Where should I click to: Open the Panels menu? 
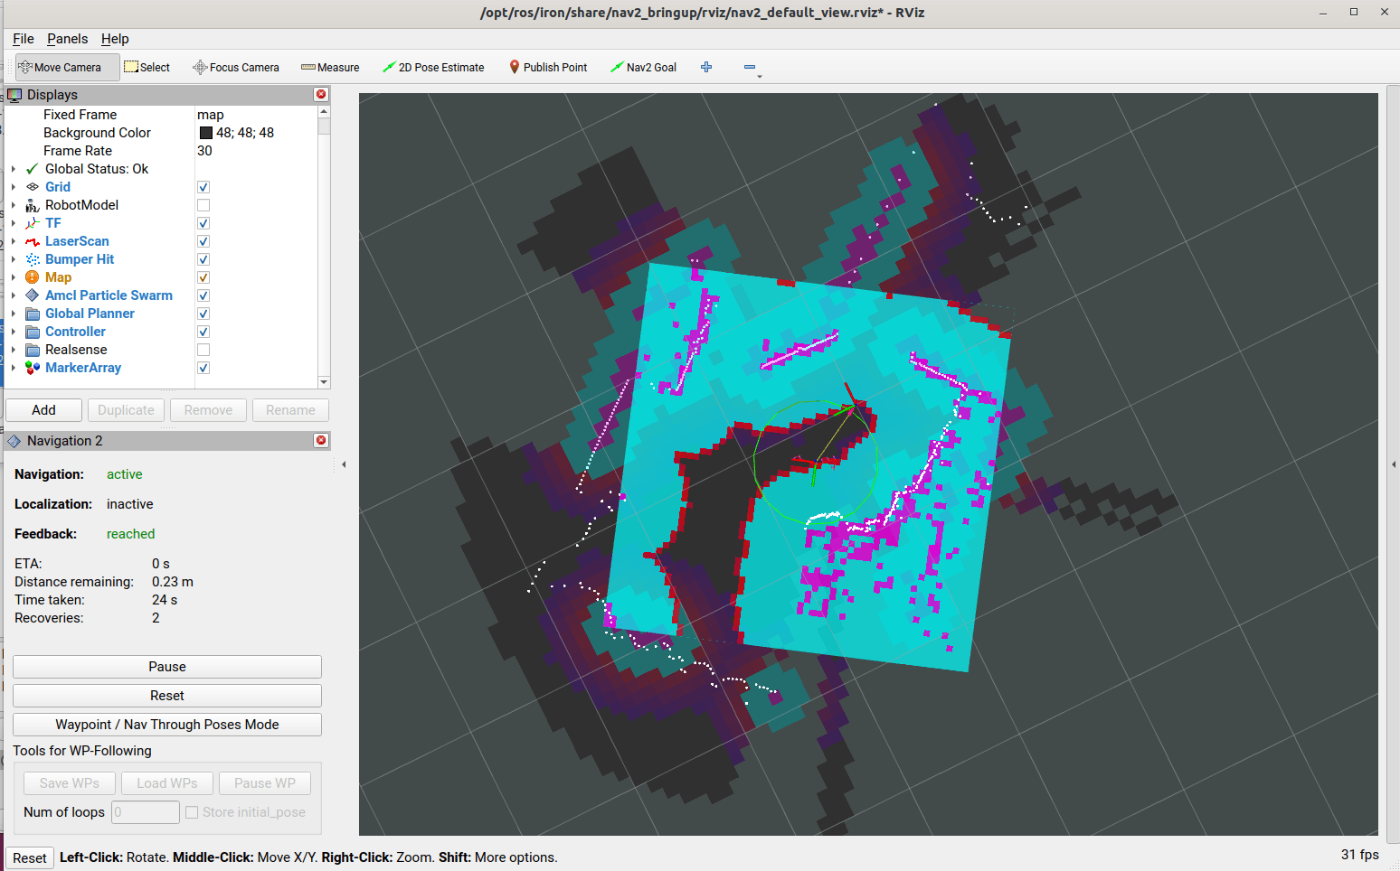pyautogui.click(x=67, y=39)
